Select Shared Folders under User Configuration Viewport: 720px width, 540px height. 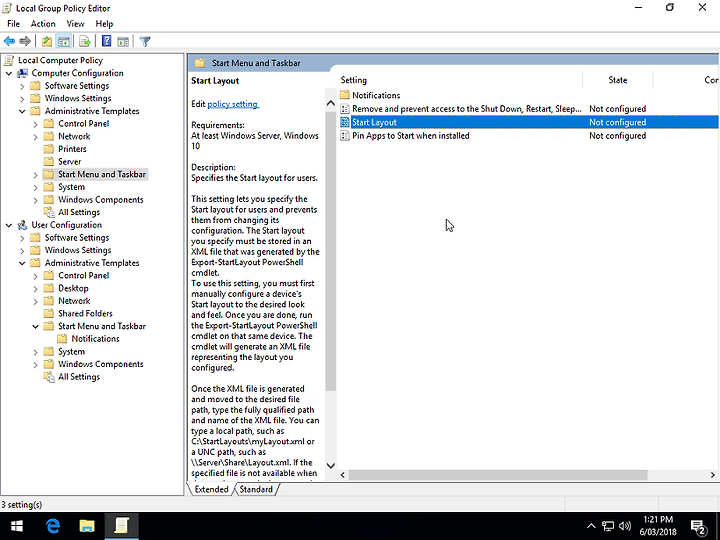coord(85,314)
